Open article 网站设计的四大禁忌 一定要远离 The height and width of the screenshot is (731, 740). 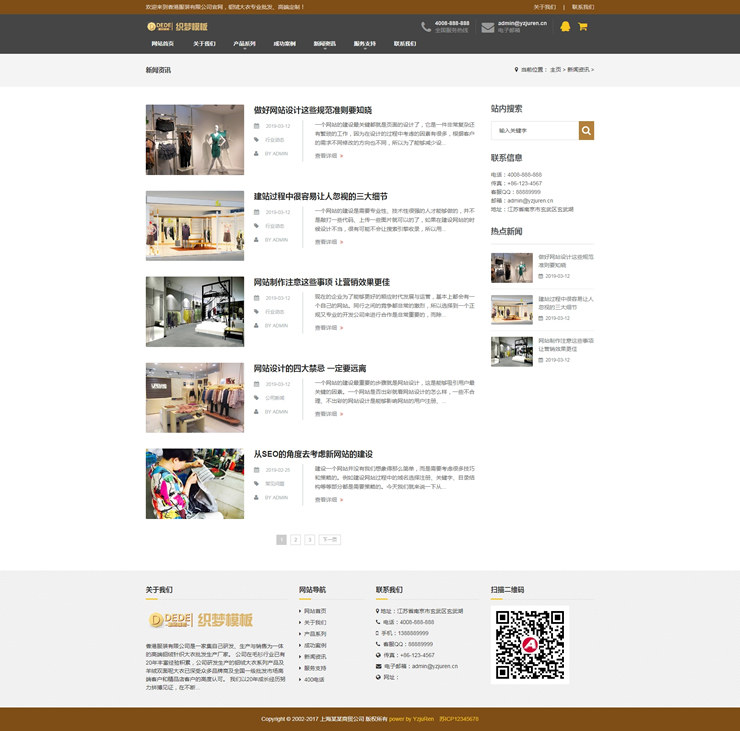pyautogui.click(x=309, y=368)
